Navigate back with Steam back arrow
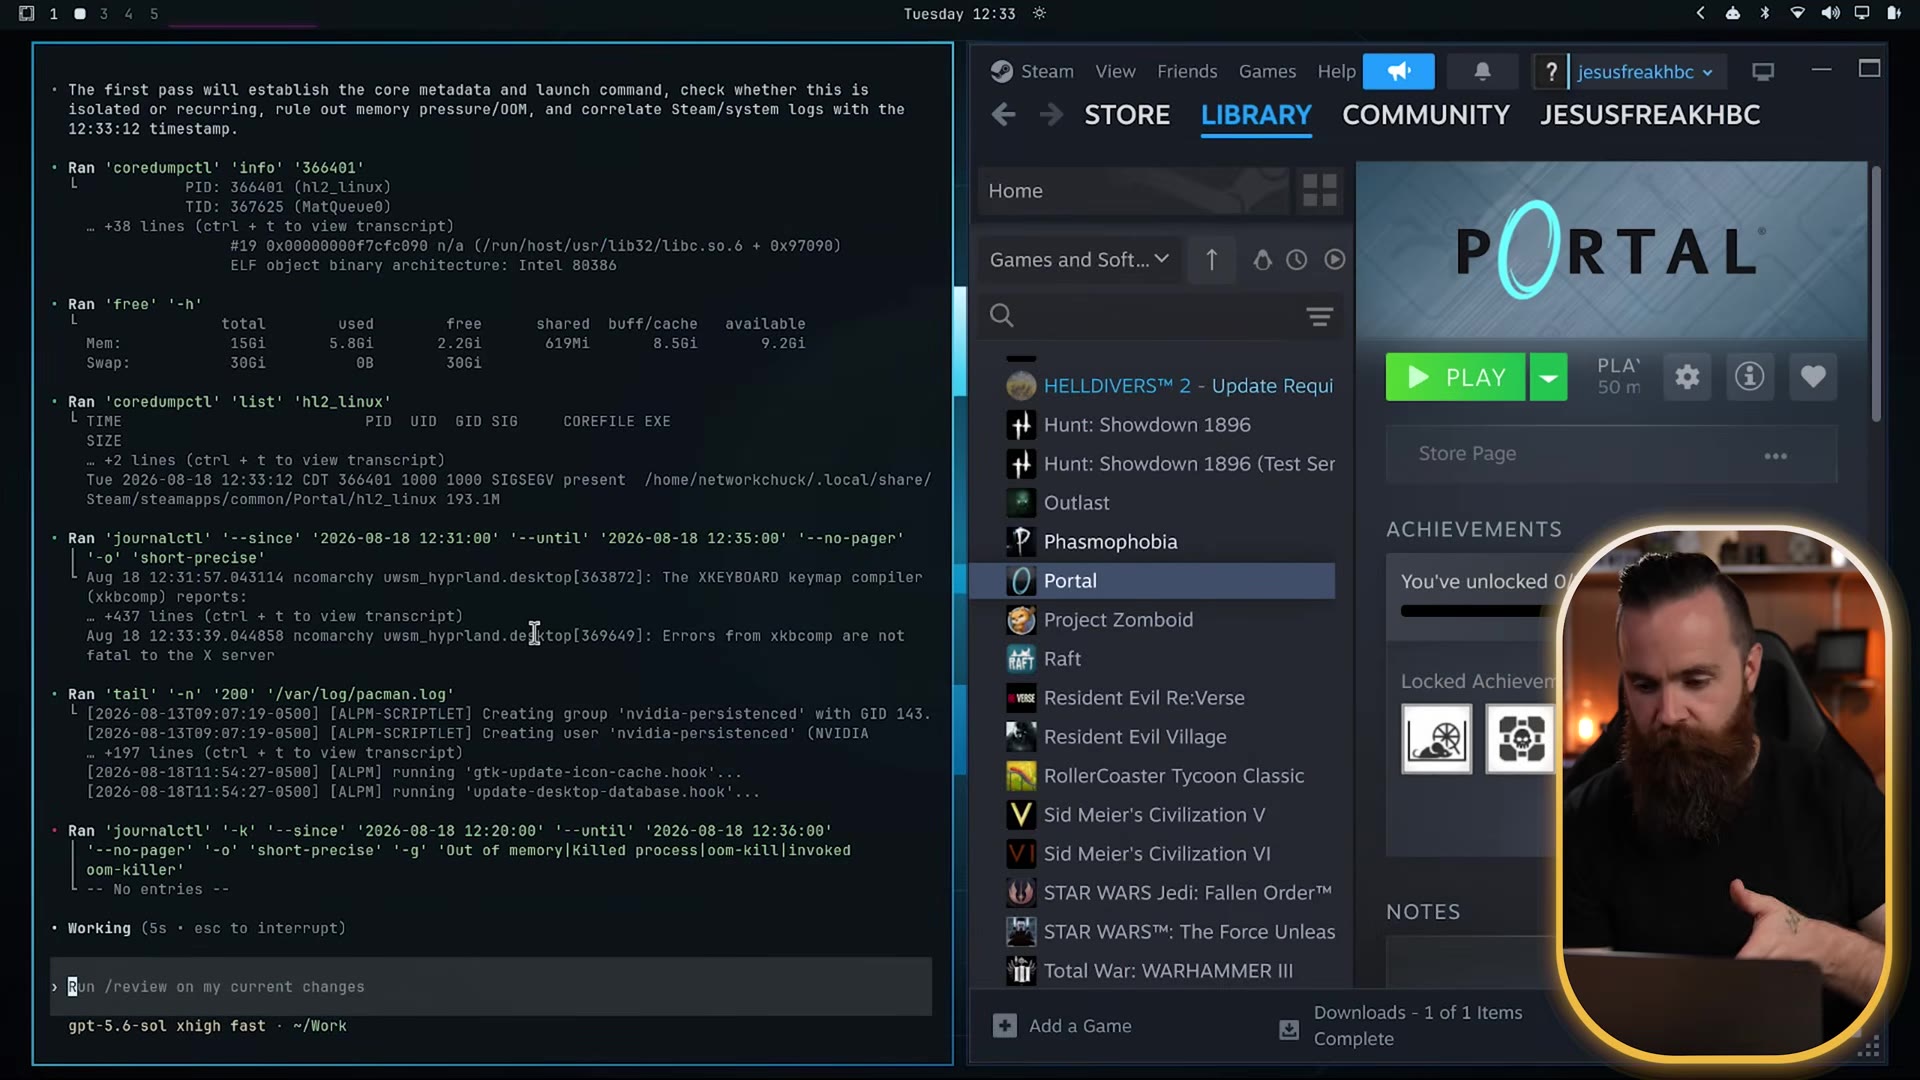 pos(1003,115)
